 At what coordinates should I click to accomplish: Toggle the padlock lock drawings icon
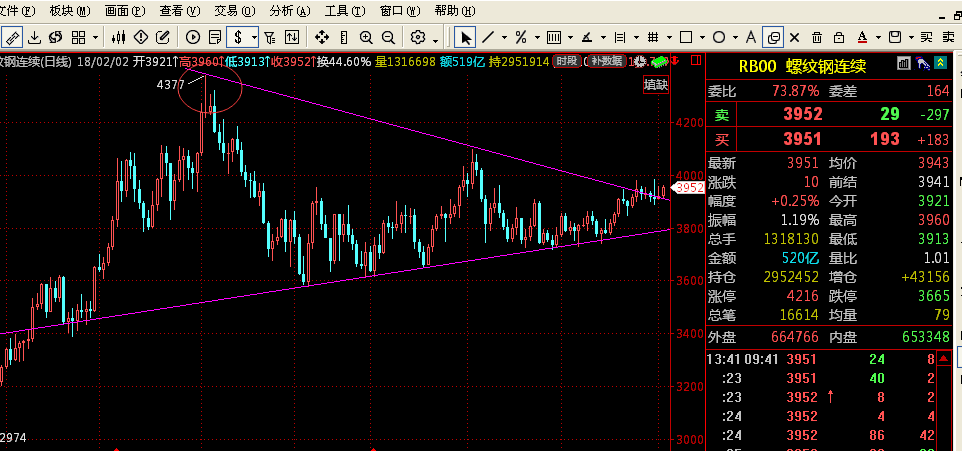tap(839, 37)
